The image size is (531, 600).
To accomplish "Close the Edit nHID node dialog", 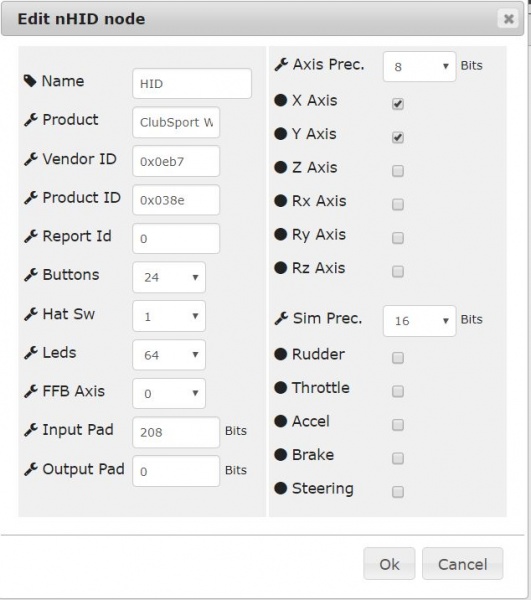I will [508, 18].
